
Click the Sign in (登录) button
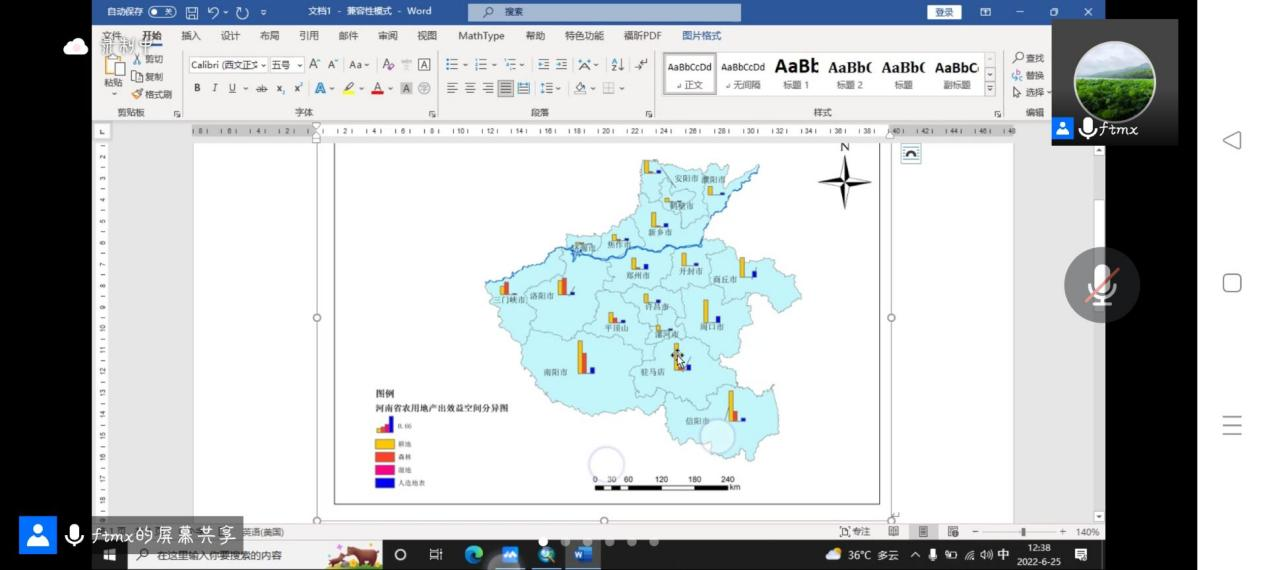tap(944, 12)
